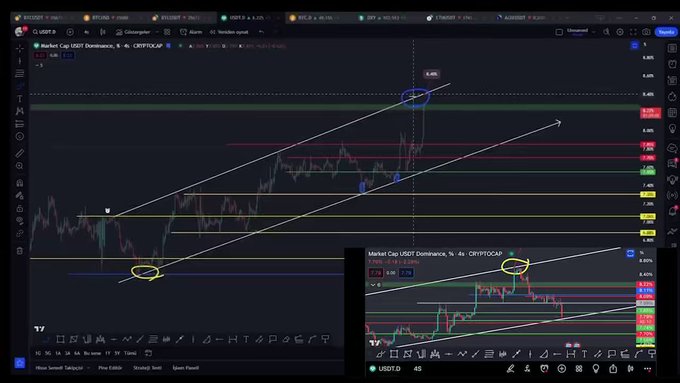Select the zoom in tool in left sidebar
Screen dimensions: 680x383
(x=20, y=166)
